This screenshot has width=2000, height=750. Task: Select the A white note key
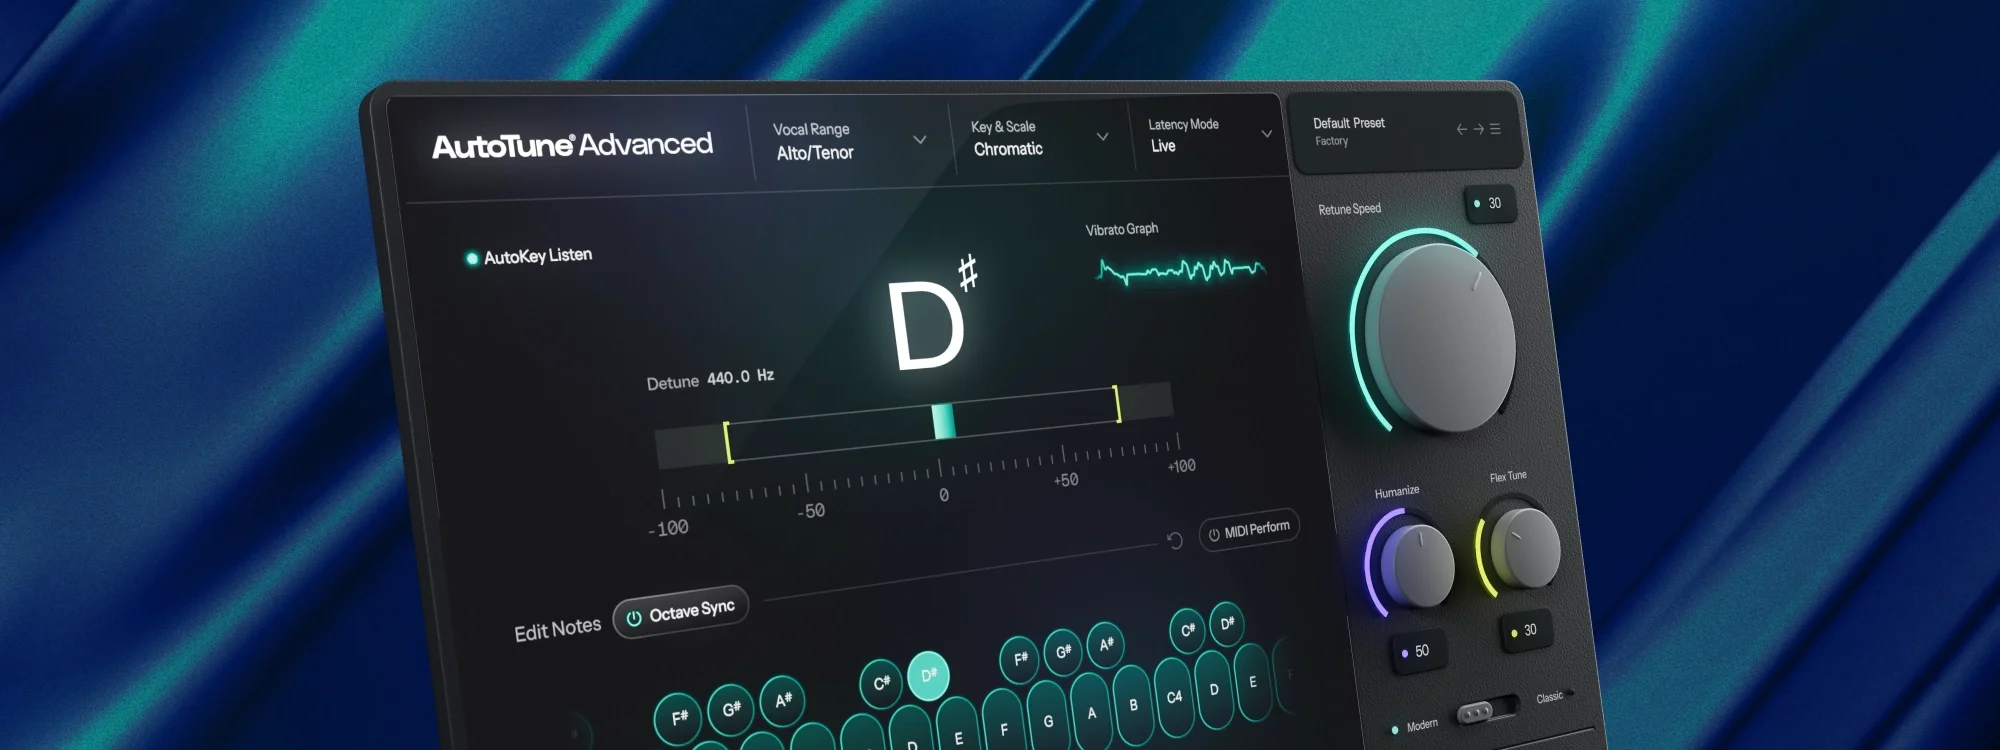1091,712
